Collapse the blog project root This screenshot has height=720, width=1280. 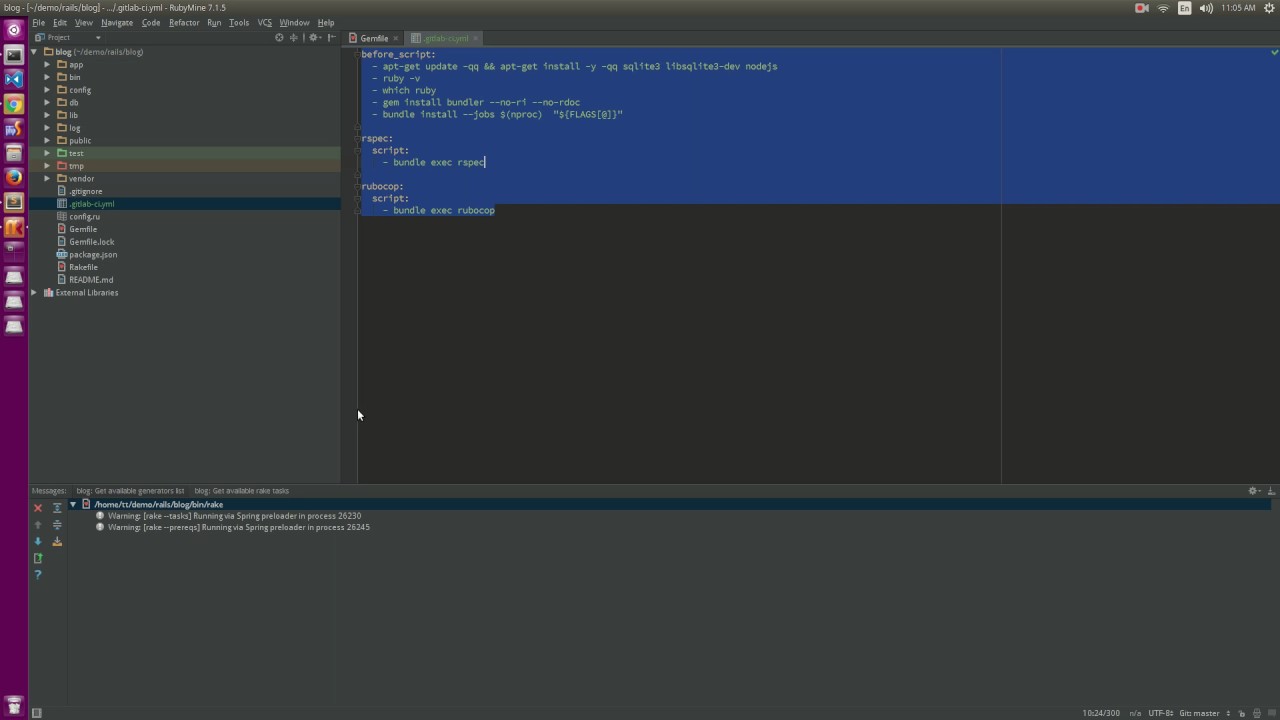tap(34, 52)
